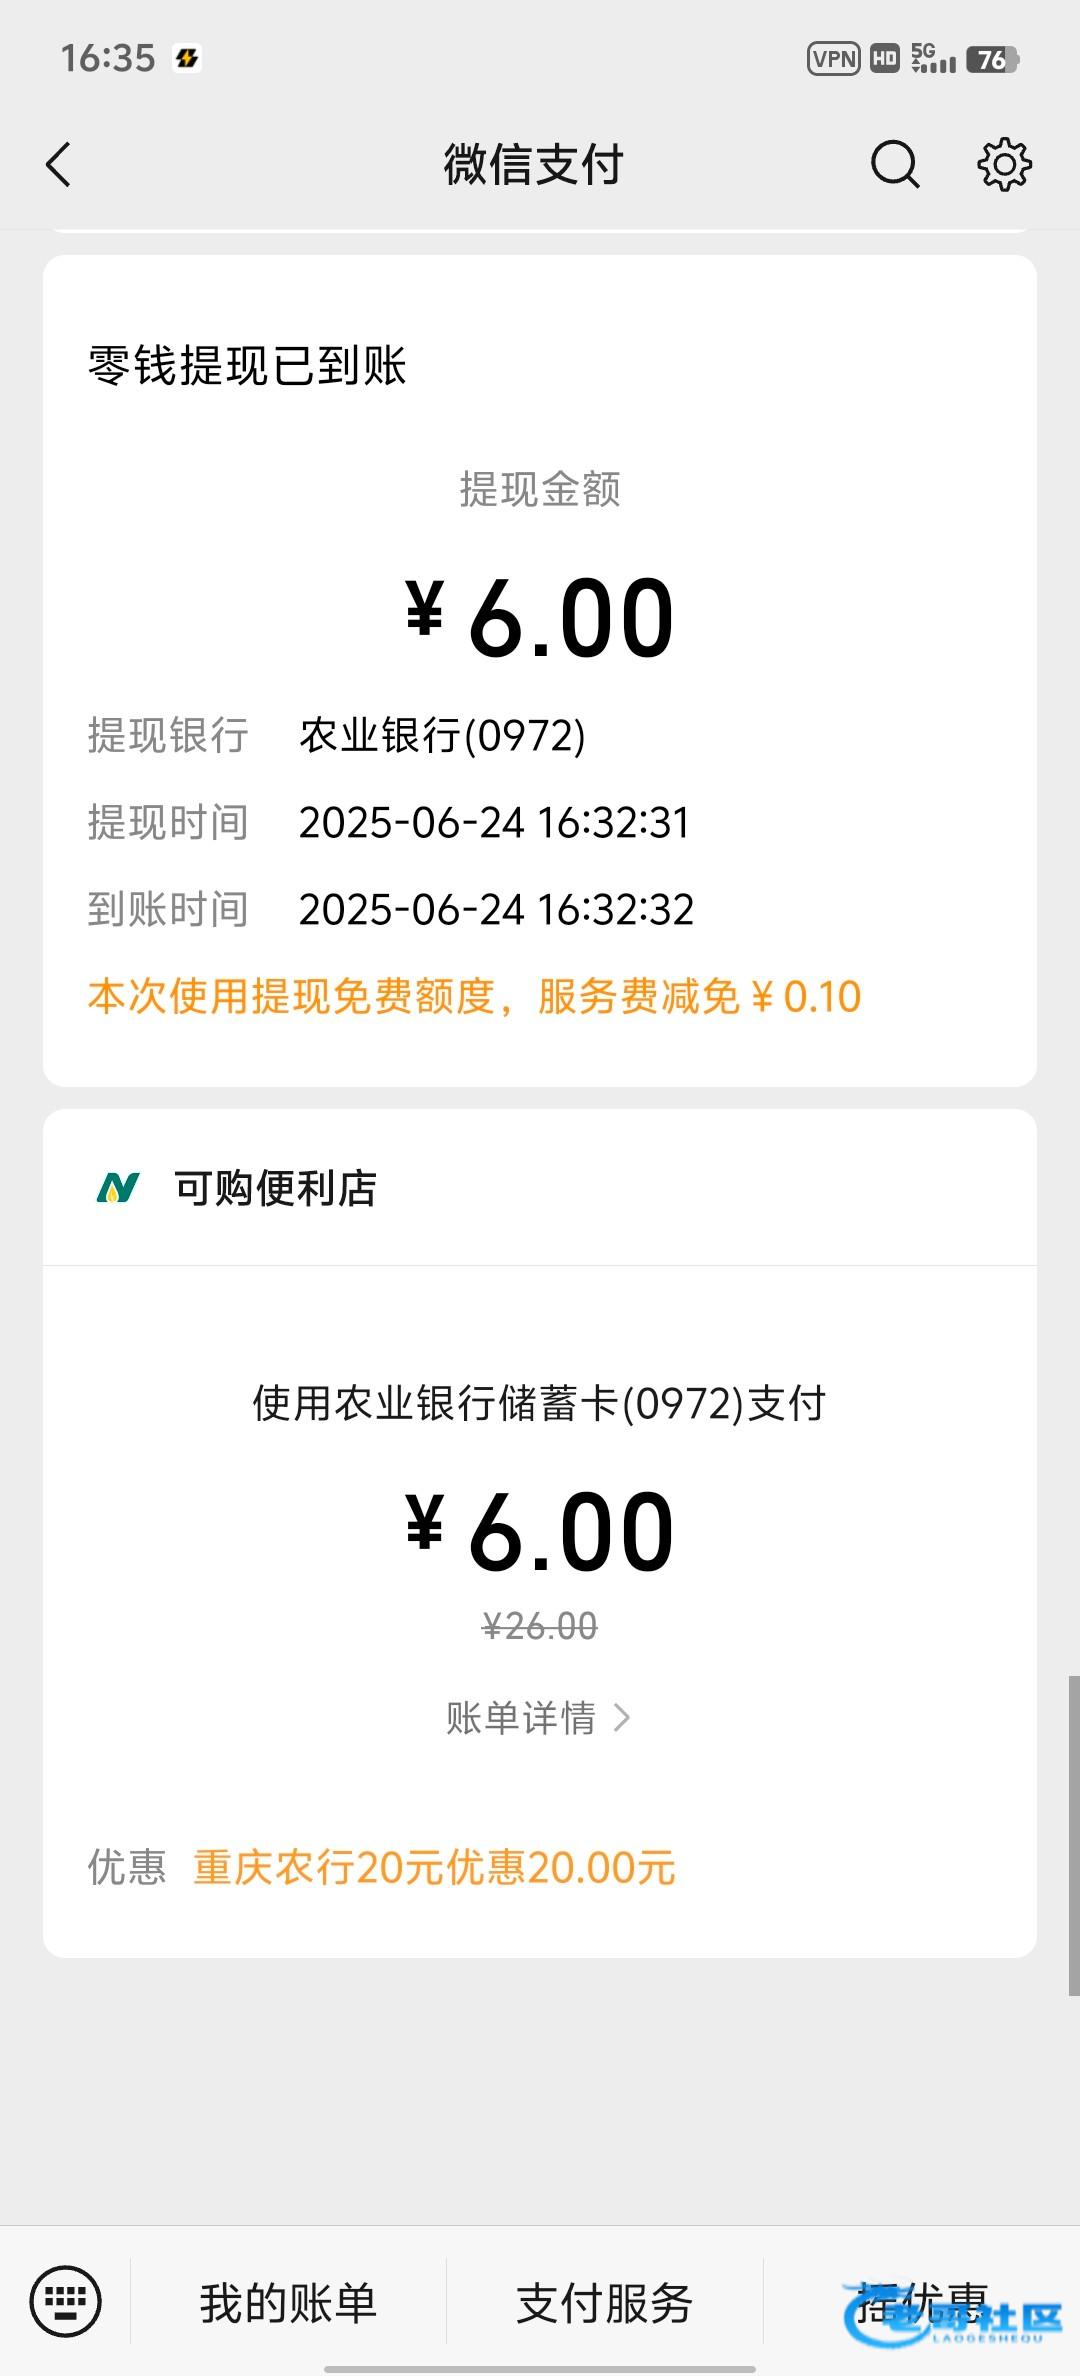Viewport: 1080px width, 2376px height.
Task: Tap the VPN status icon
Action: (833, 59)
